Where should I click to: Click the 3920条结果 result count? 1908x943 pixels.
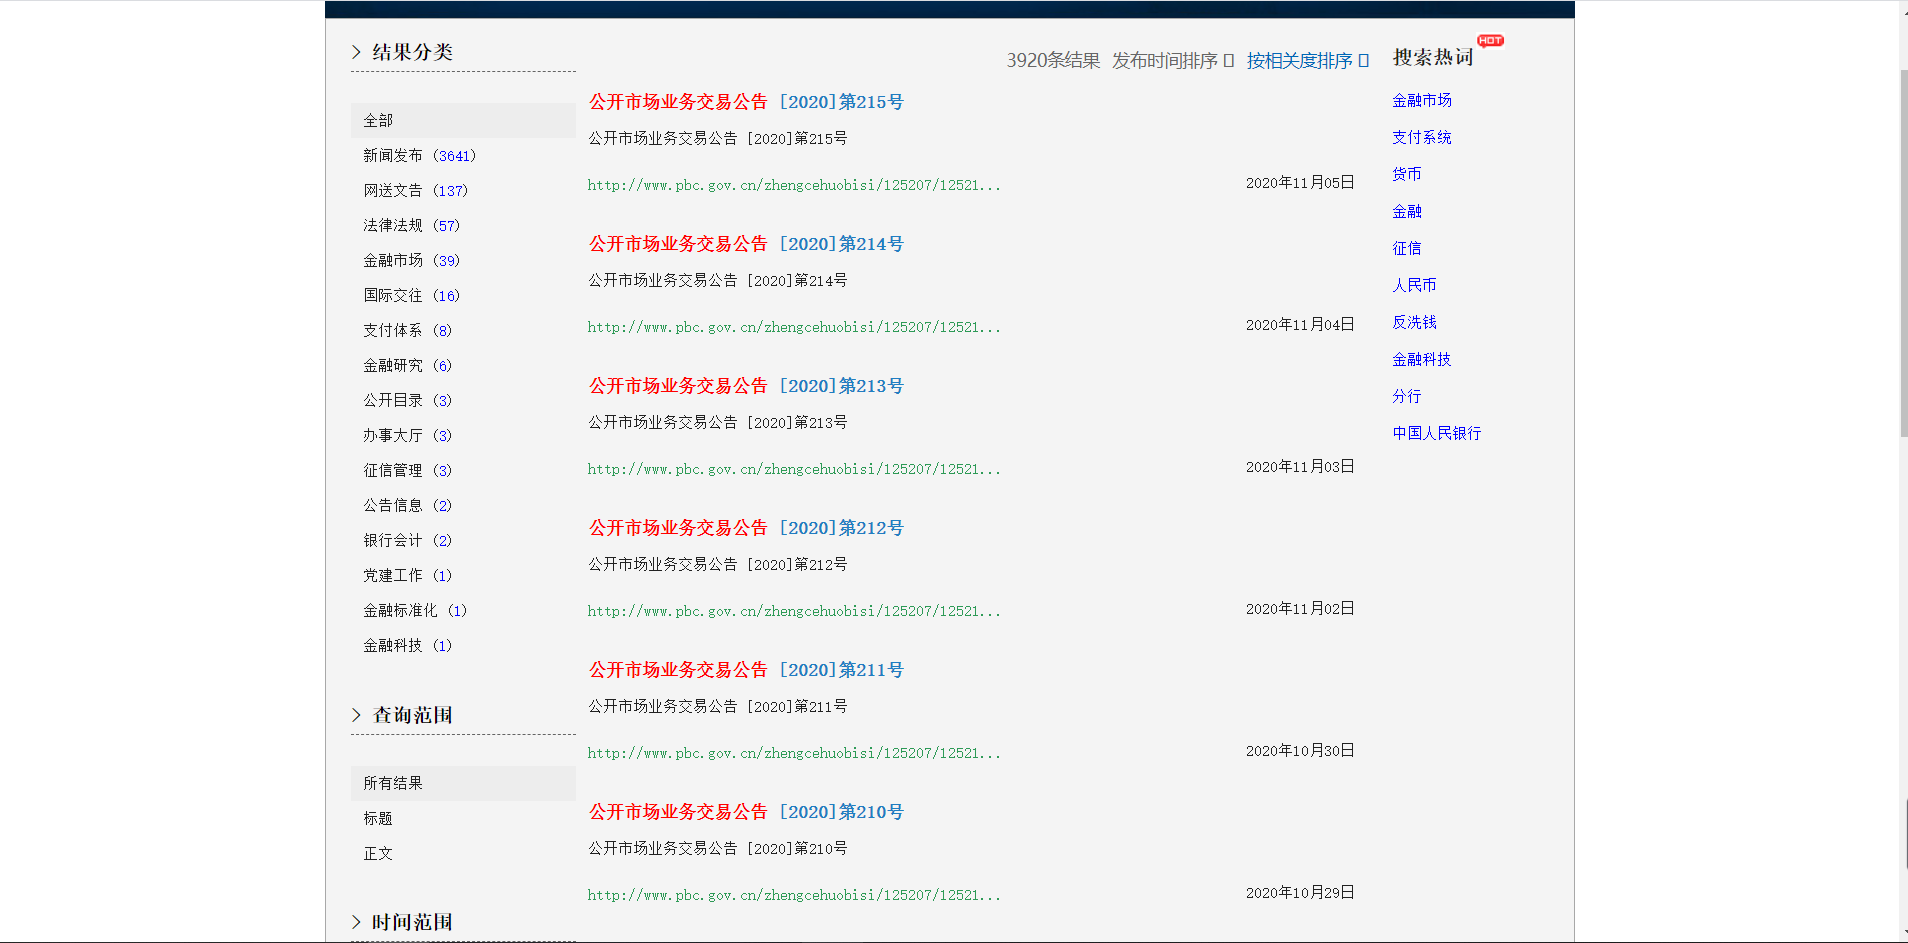pos(1053,61)
